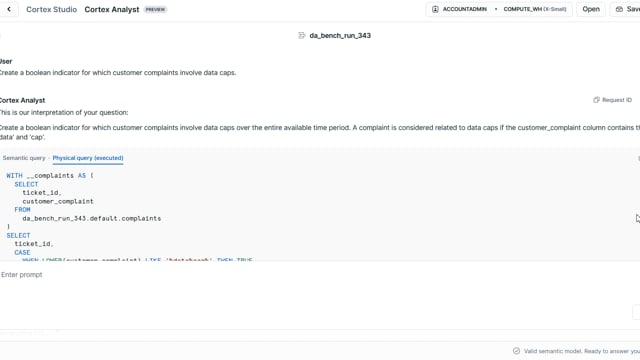
Task: Change the COMPUTE_WH warehouse selection
Action: (x=535, y=9)
